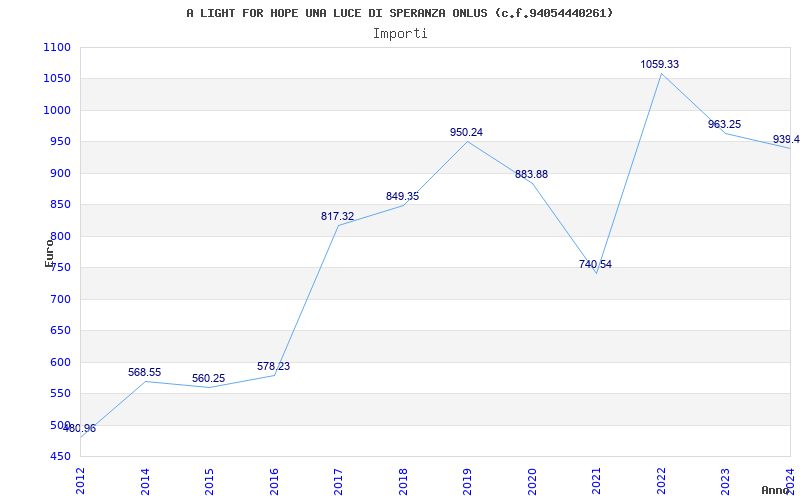Click y-axis value 450
The image size is (800, 500).
[60, 457]
